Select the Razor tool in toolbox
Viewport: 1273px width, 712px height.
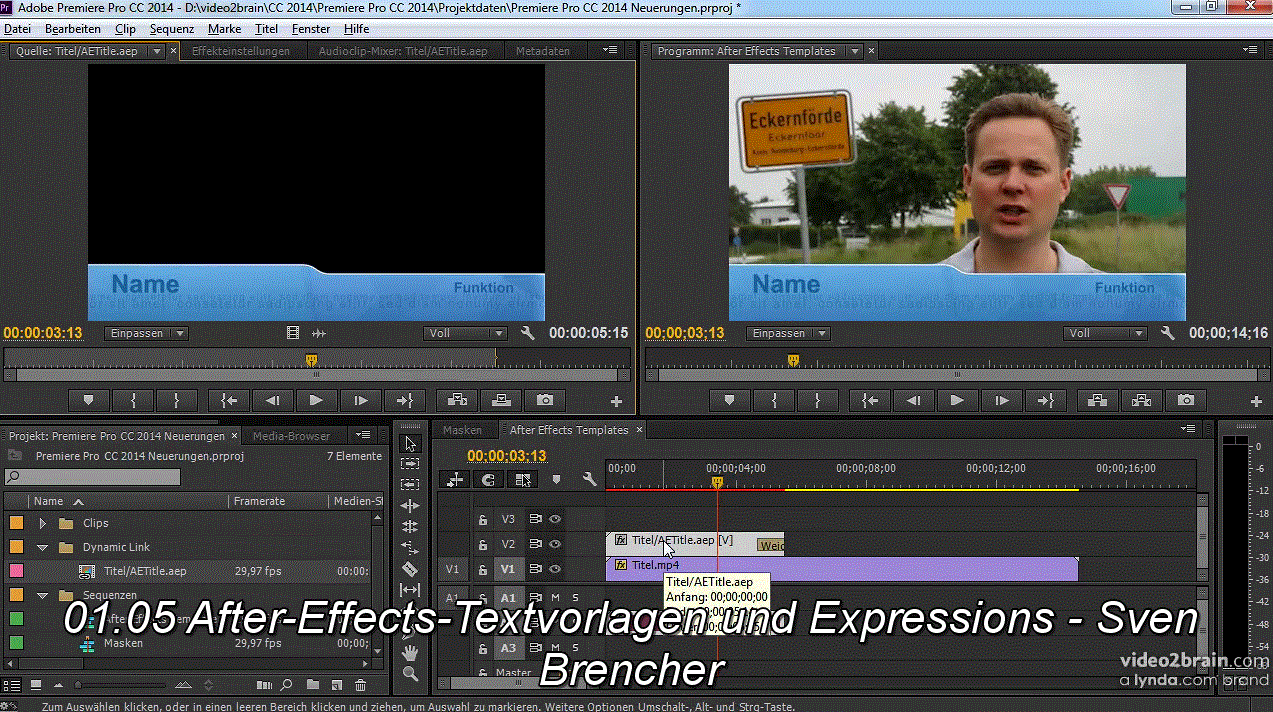click(x=410, y=568)
